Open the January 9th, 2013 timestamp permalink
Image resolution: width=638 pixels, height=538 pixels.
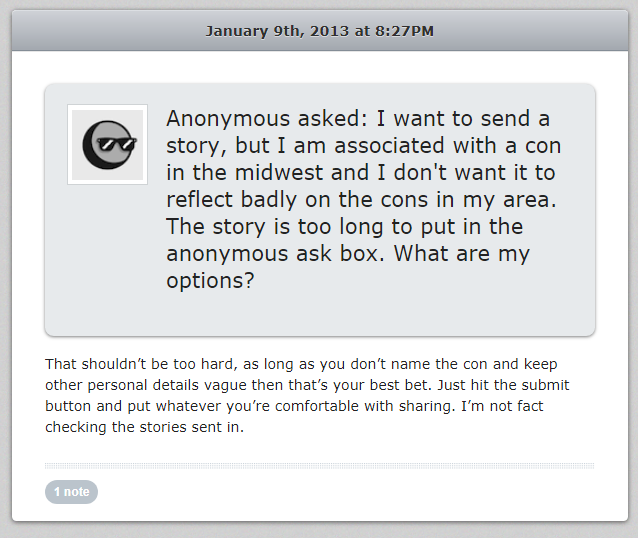click(x=319, y=31)
